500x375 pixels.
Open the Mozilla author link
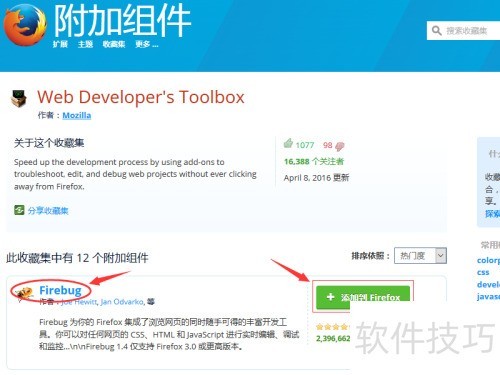tap(77, 115)
